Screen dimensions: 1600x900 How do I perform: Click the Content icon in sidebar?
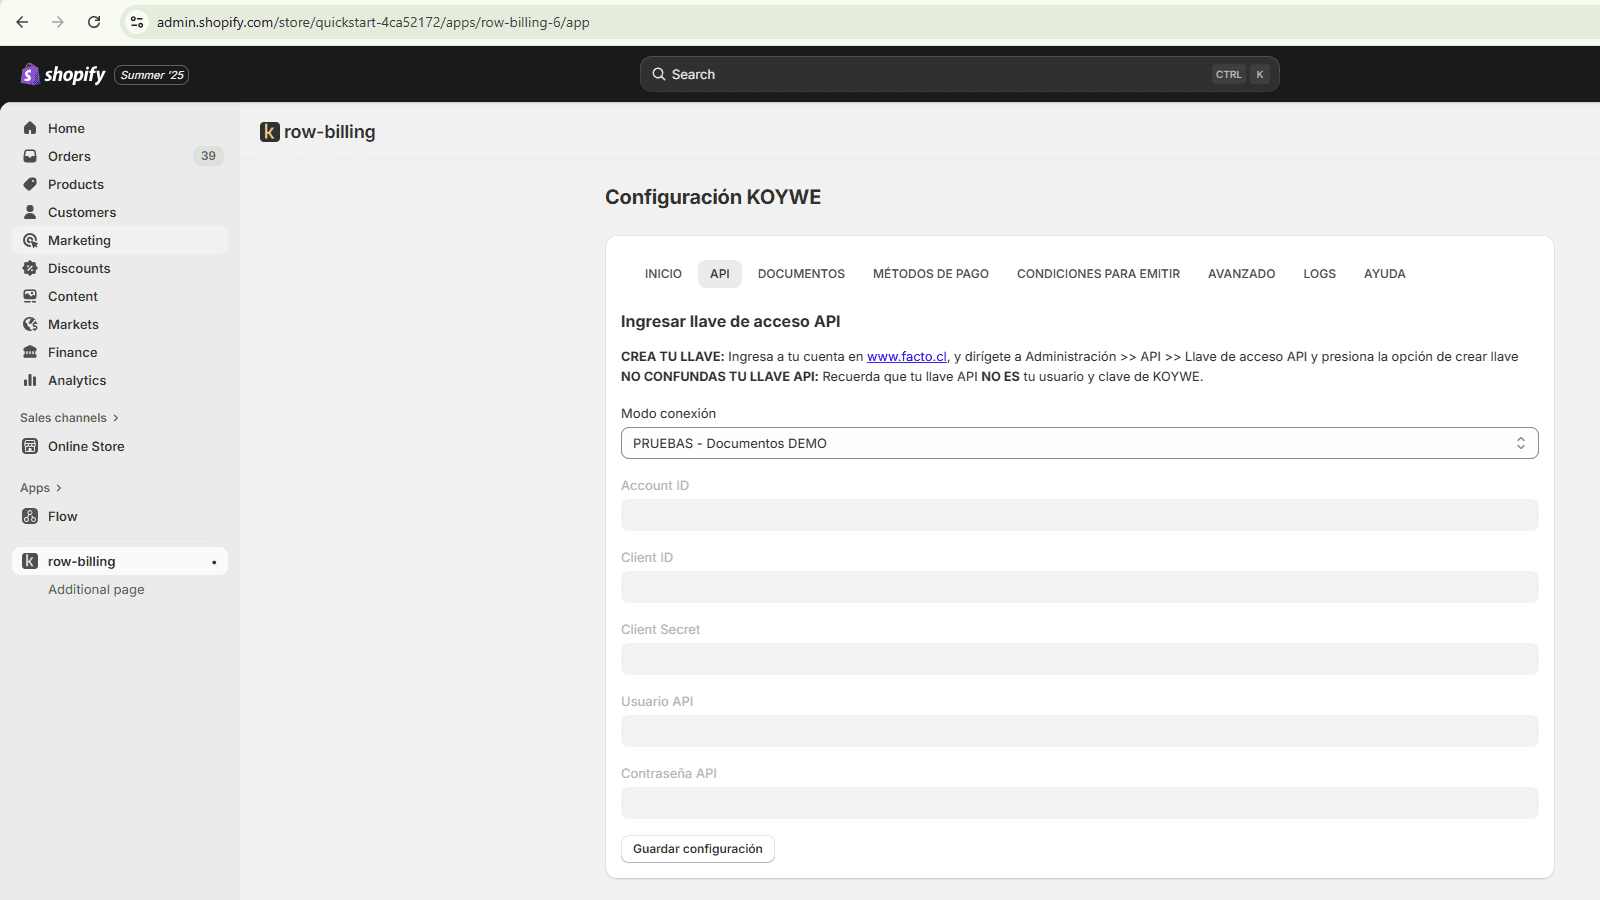(30, 296)
